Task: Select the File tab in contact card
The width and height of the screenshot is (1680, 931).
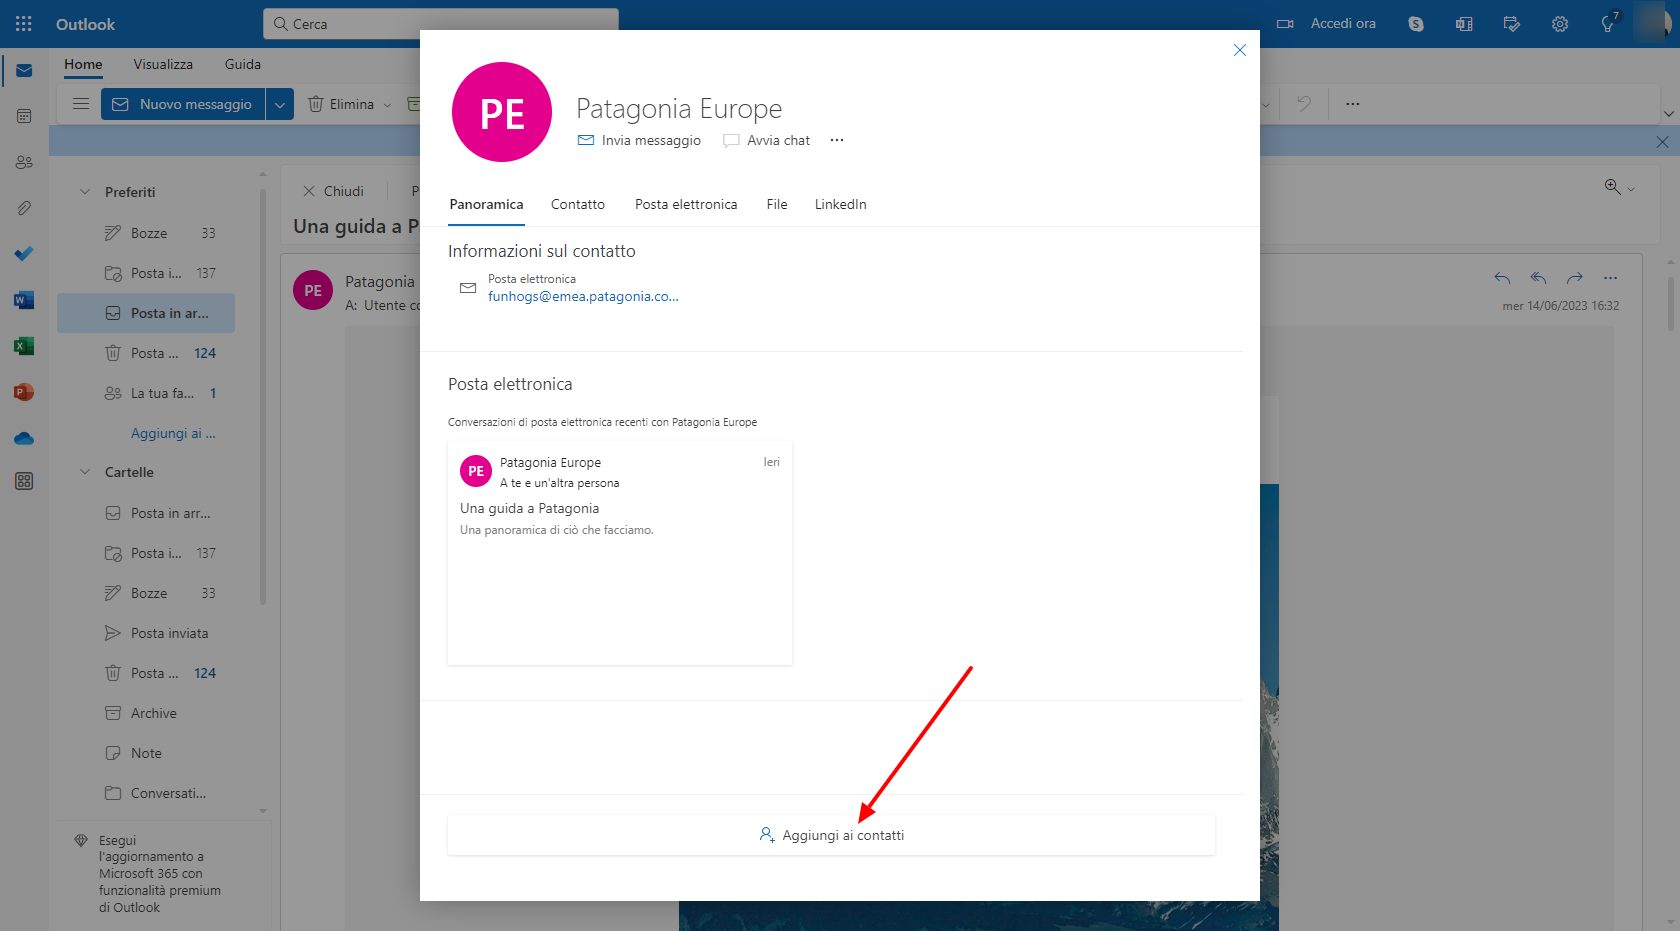Action: pos(777,204)
